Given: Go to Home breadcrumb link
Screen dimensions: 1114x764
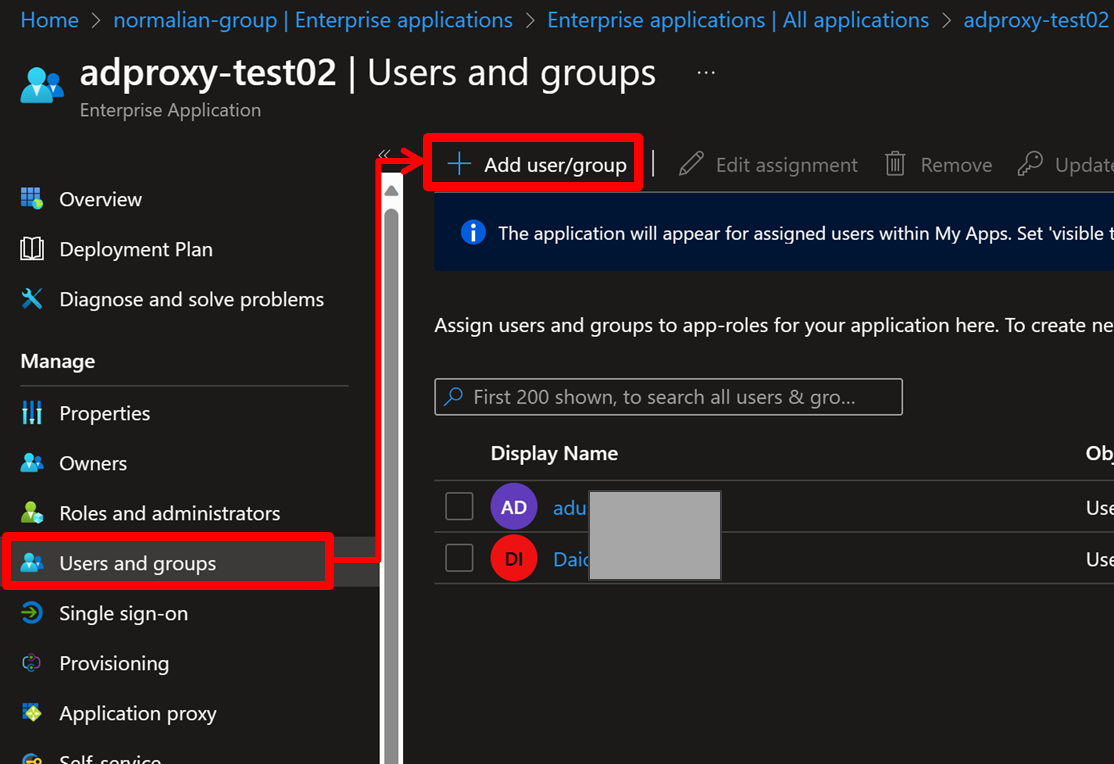Looking at the screenshot, I should tap(49, 20).
